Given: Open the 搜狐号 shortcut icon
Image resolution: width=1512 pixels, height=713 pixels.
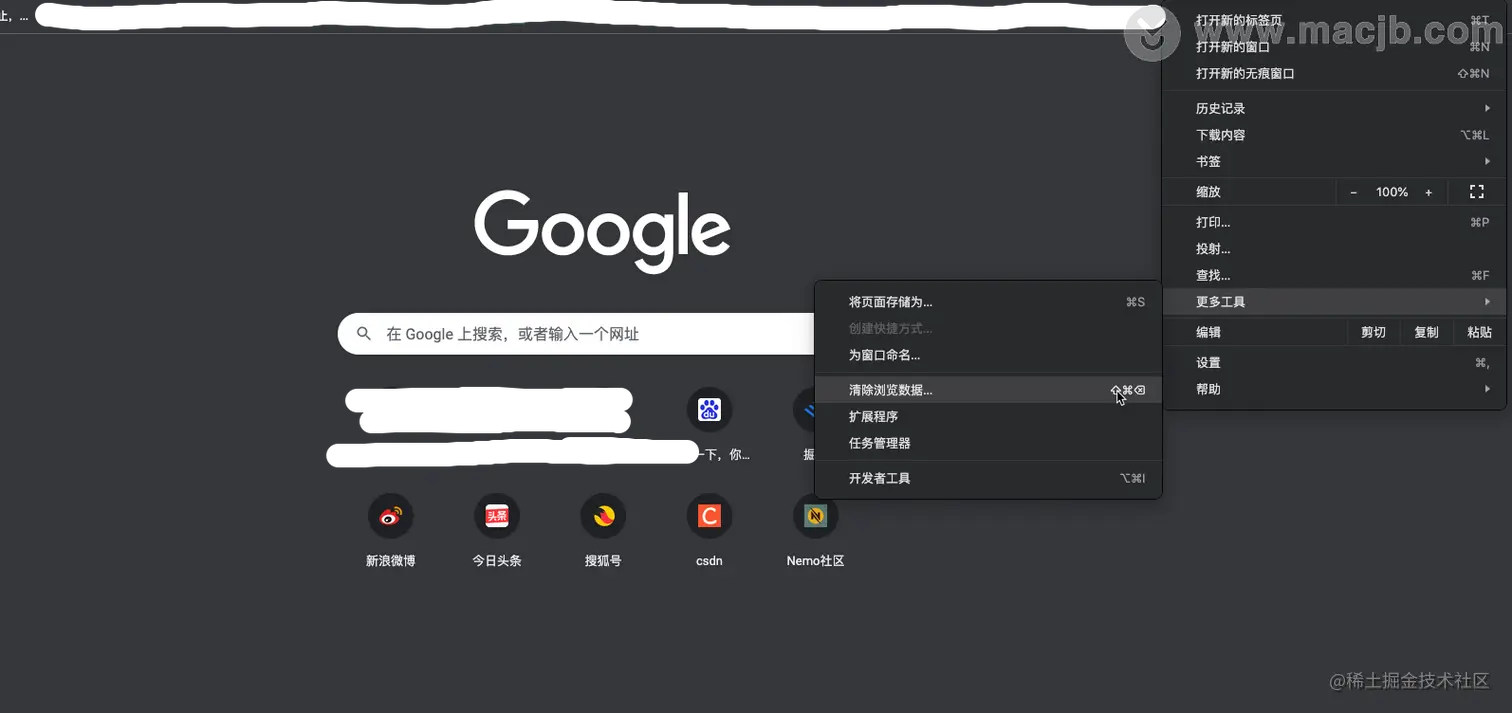Looking at the screenshot, I should [x=603, y=516].
